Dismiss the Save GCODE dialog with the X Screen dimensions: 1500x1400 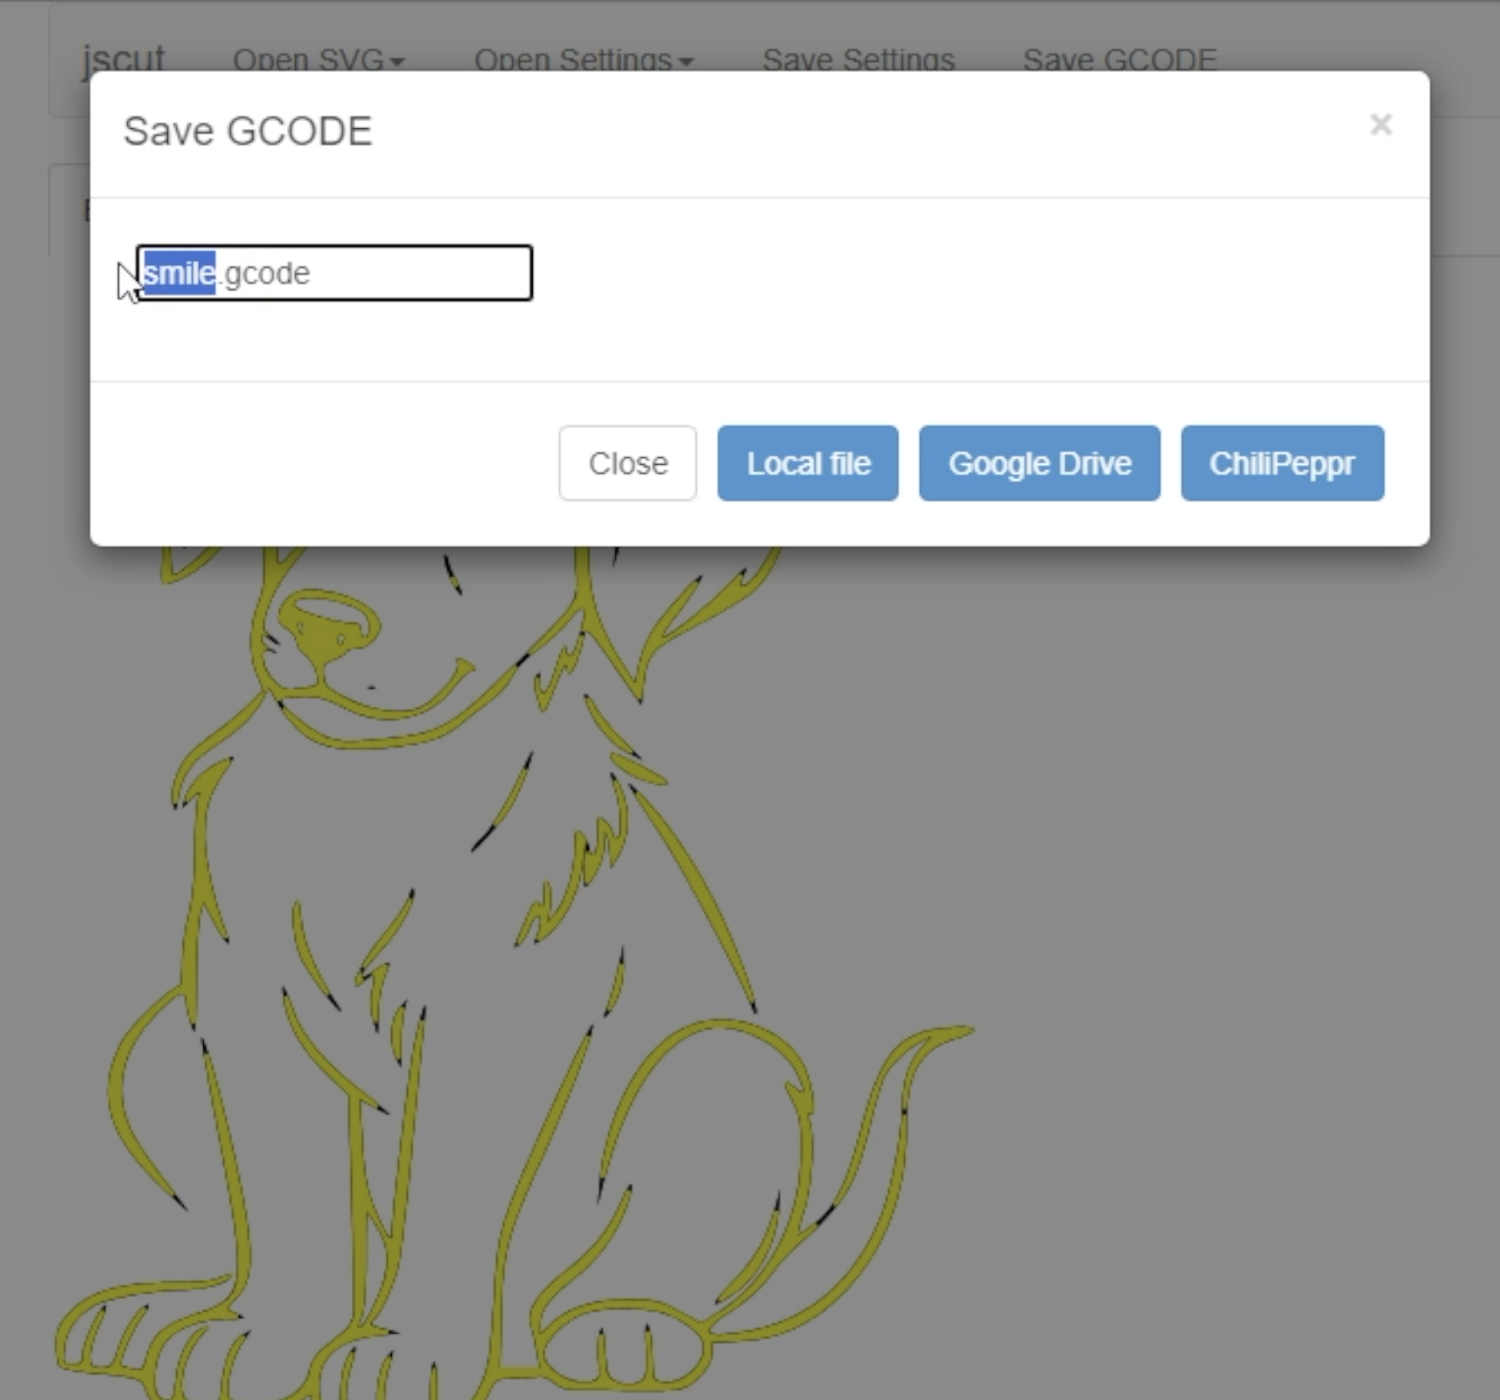(x=1381, y=125)
